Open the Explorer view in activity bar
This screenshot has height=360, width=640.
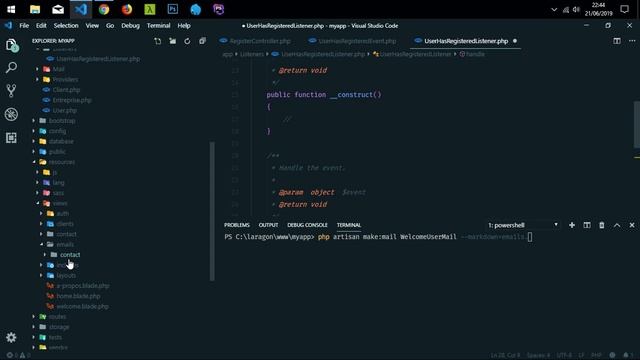point(11,45)
